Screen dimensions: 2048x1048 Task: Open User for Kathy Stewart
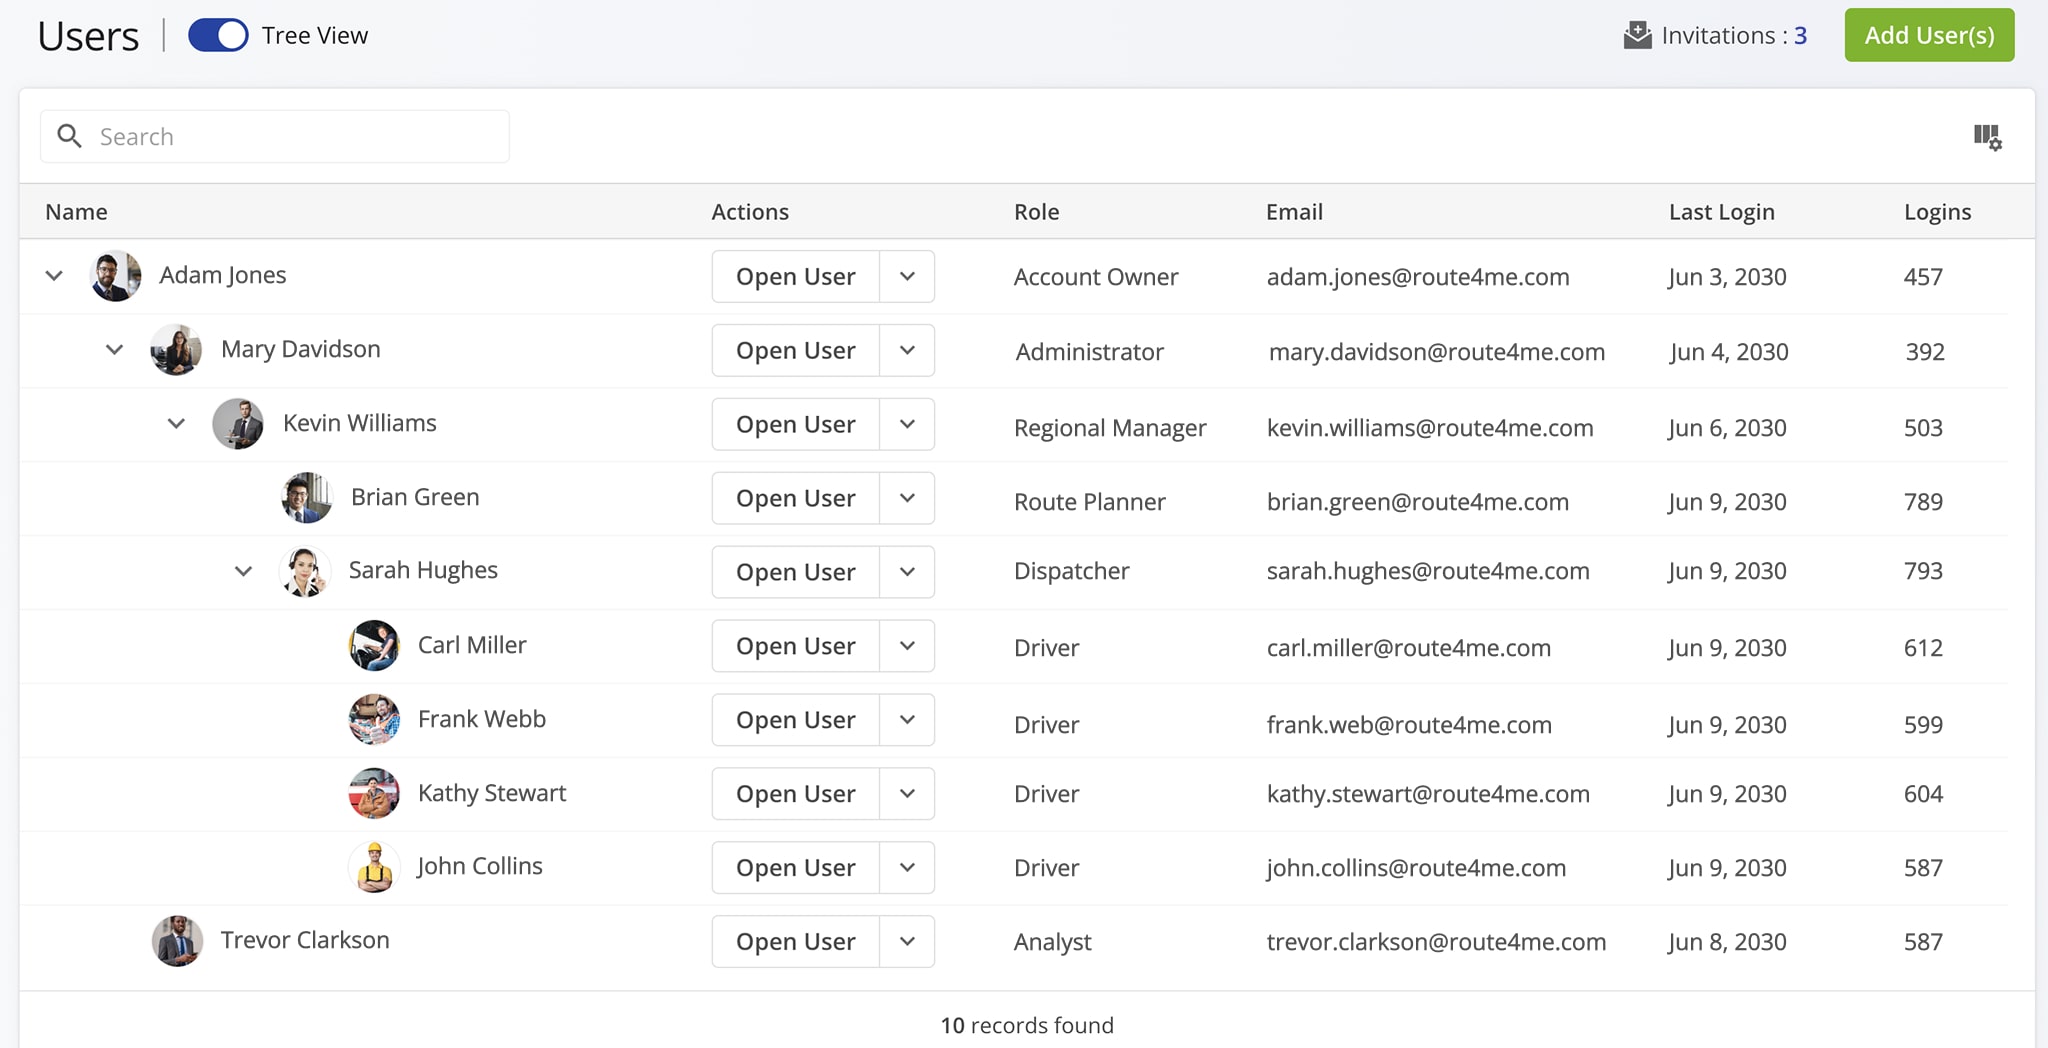[x=796, y=794]
